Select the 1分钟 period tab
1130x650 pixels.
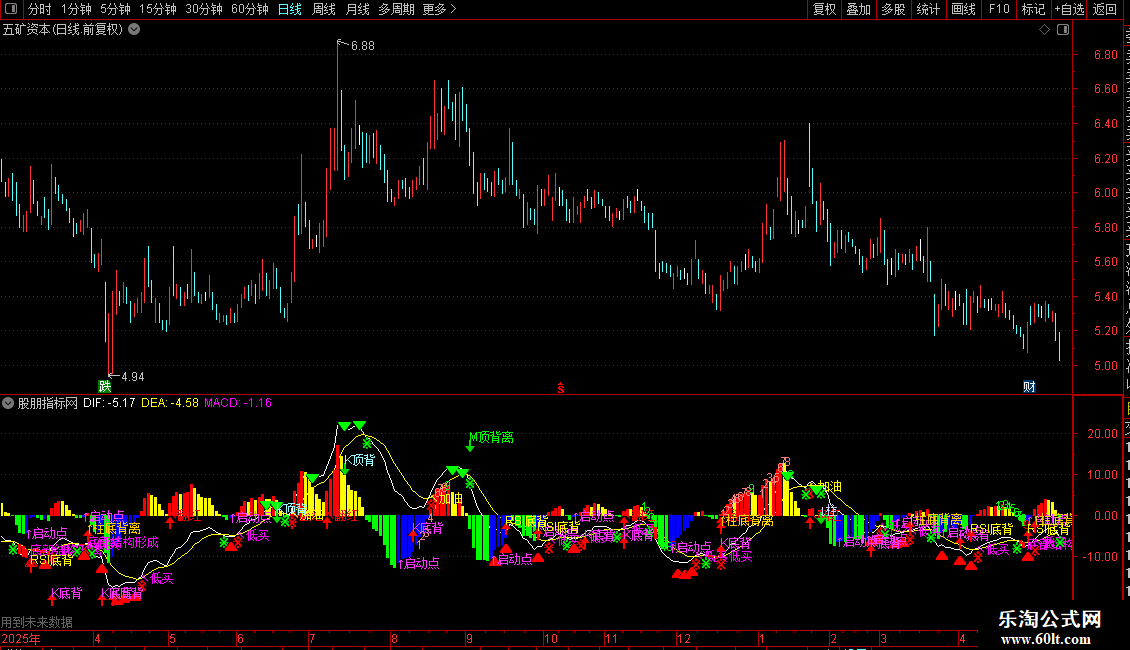click(x=76, y=9)
